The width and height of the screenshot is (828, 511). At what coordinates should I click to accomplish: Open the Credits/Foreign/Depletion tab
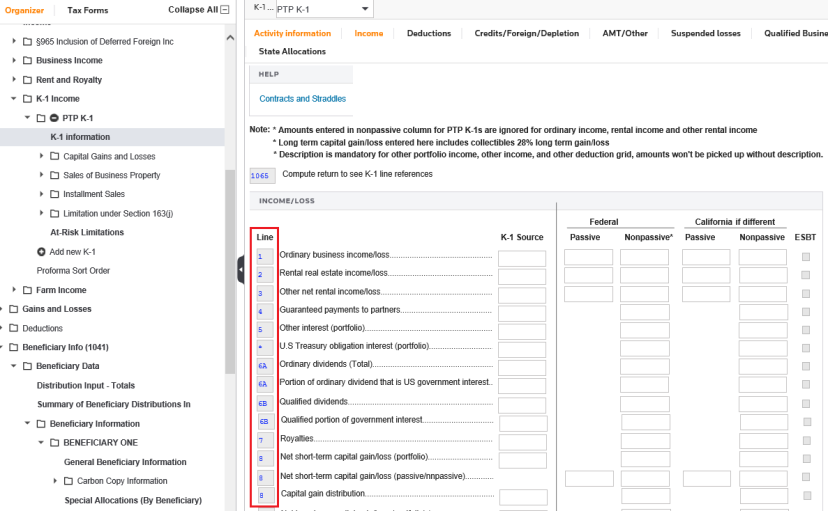pyautogui.click(x=526, y=33)
